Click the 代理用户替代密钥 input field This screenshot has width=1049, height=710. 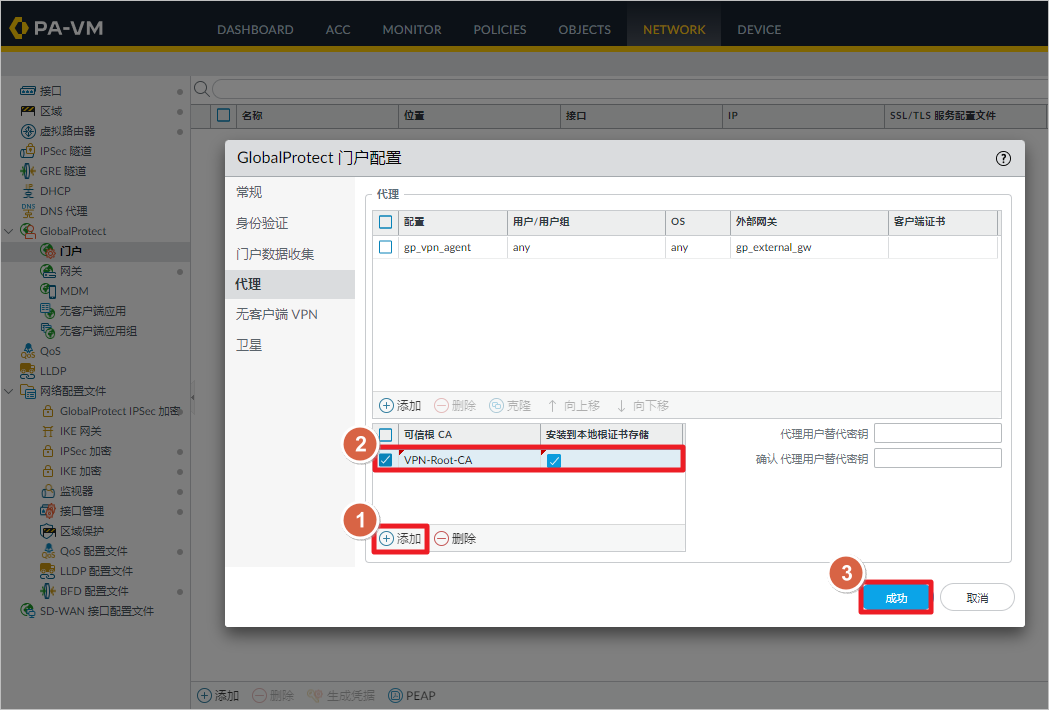click(x=937, y=434)
